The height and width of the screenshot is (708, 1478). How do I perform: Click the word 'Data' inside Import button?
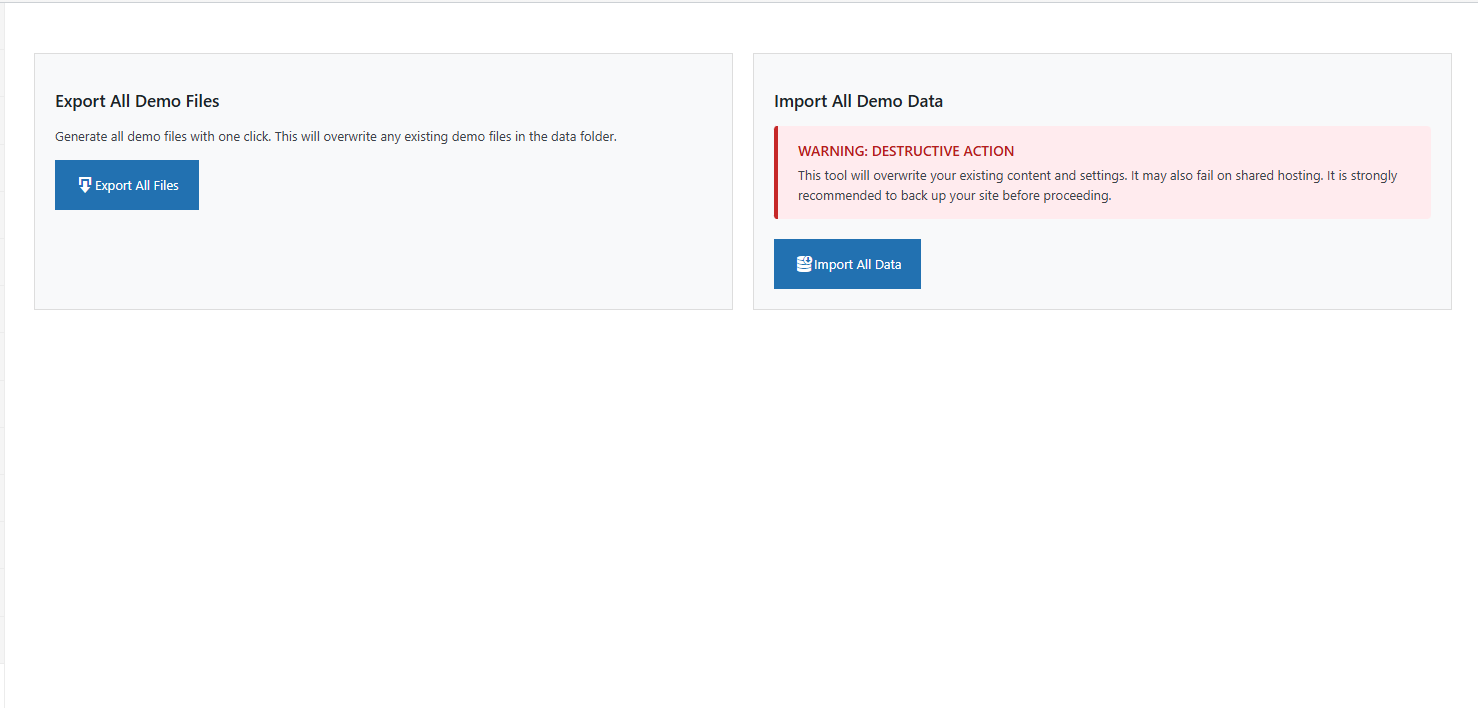(x=887, y=264)
